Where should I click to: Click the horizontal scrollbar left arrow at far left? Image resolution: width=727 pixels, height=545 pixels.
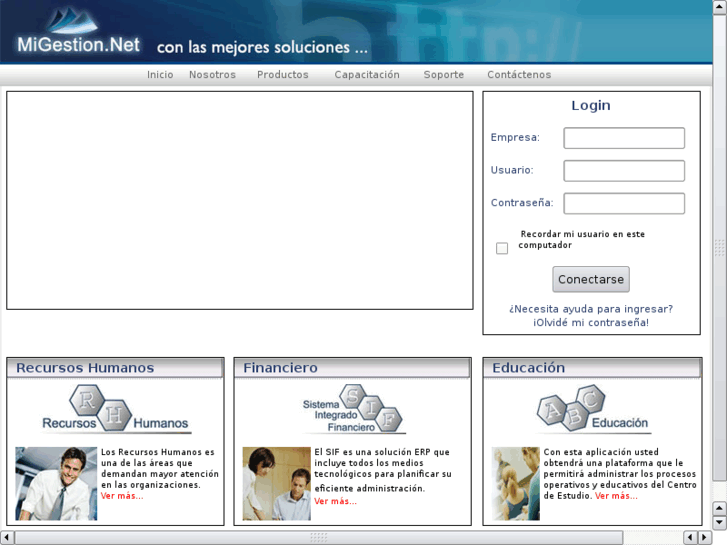point(7,538)
